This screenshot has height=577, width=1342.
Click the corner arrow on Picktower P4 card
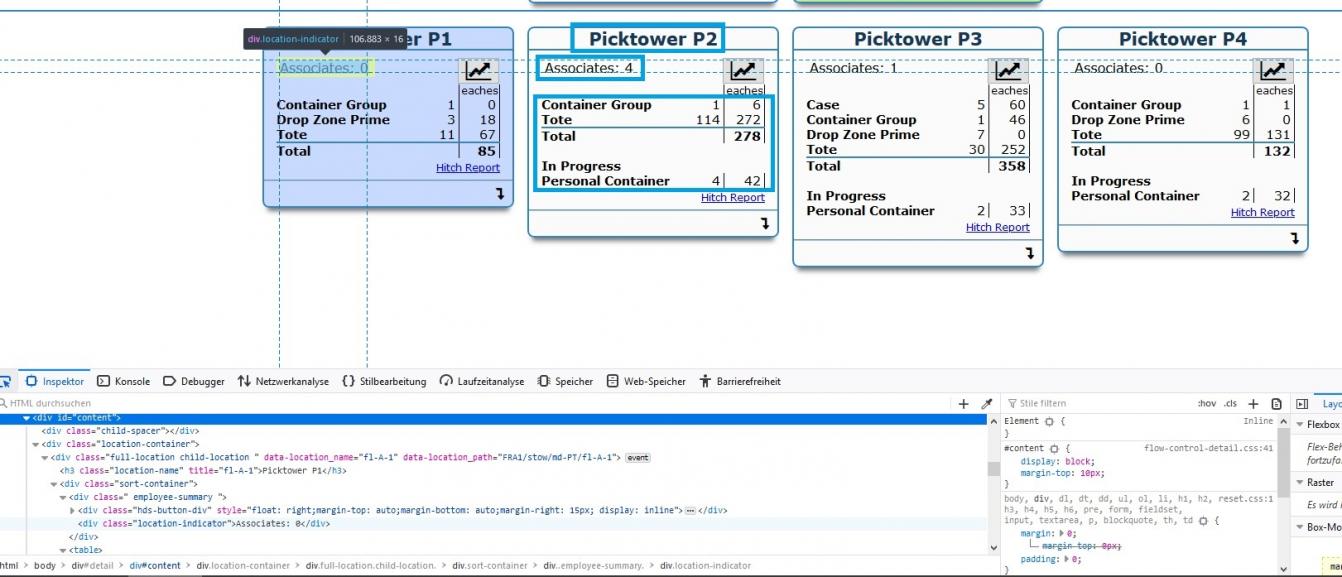(x=1294, y=239)
